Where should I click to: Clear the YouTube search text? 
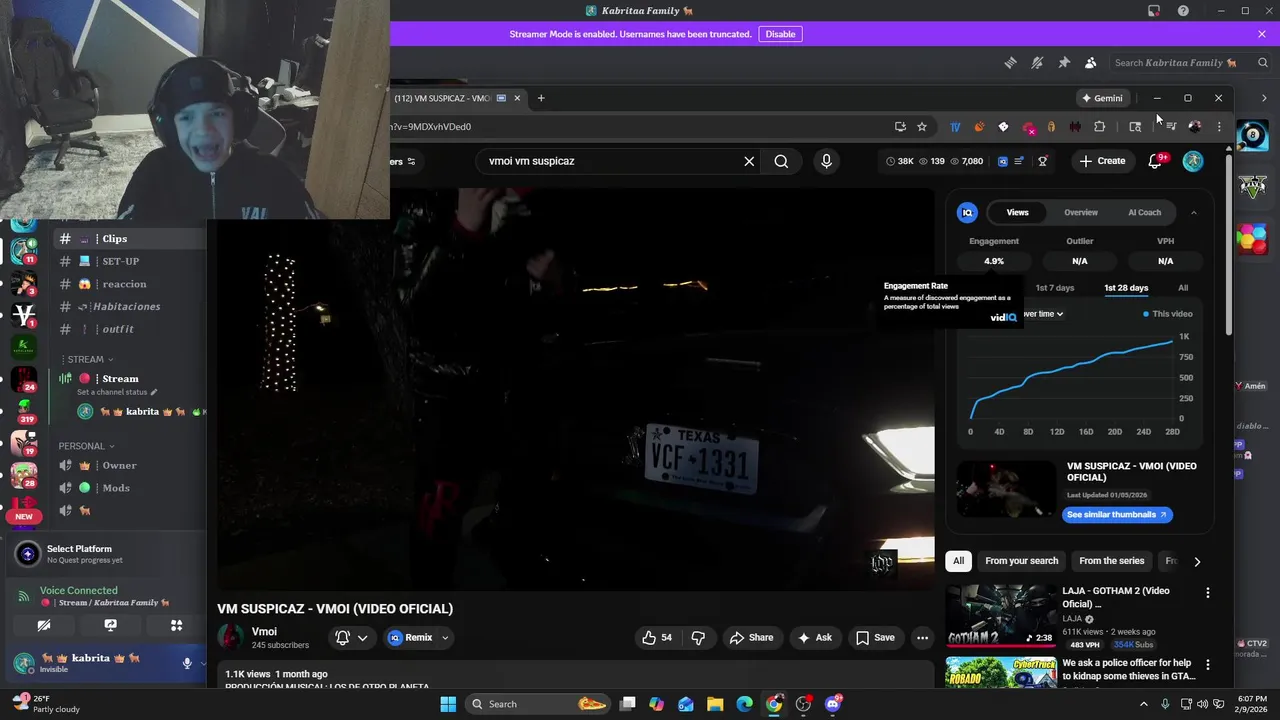[x=749, y=161]
